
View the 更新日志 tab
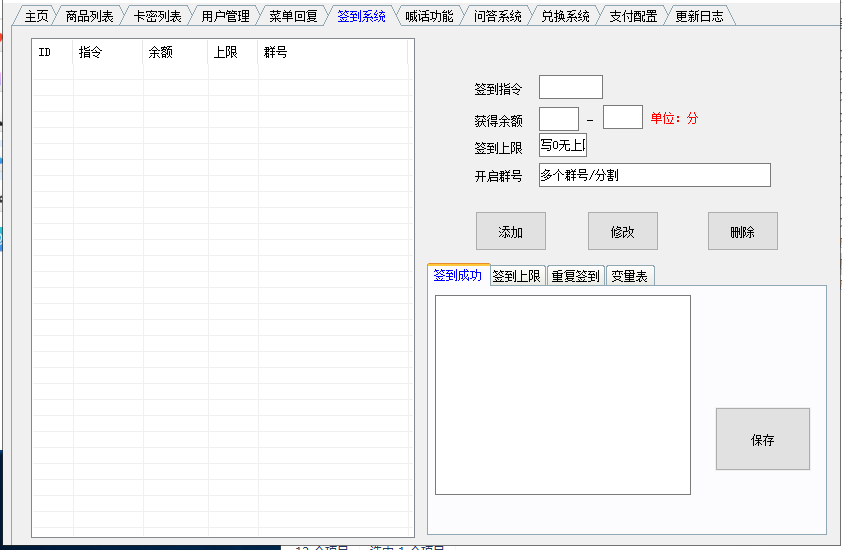click(x=699, y=16)
